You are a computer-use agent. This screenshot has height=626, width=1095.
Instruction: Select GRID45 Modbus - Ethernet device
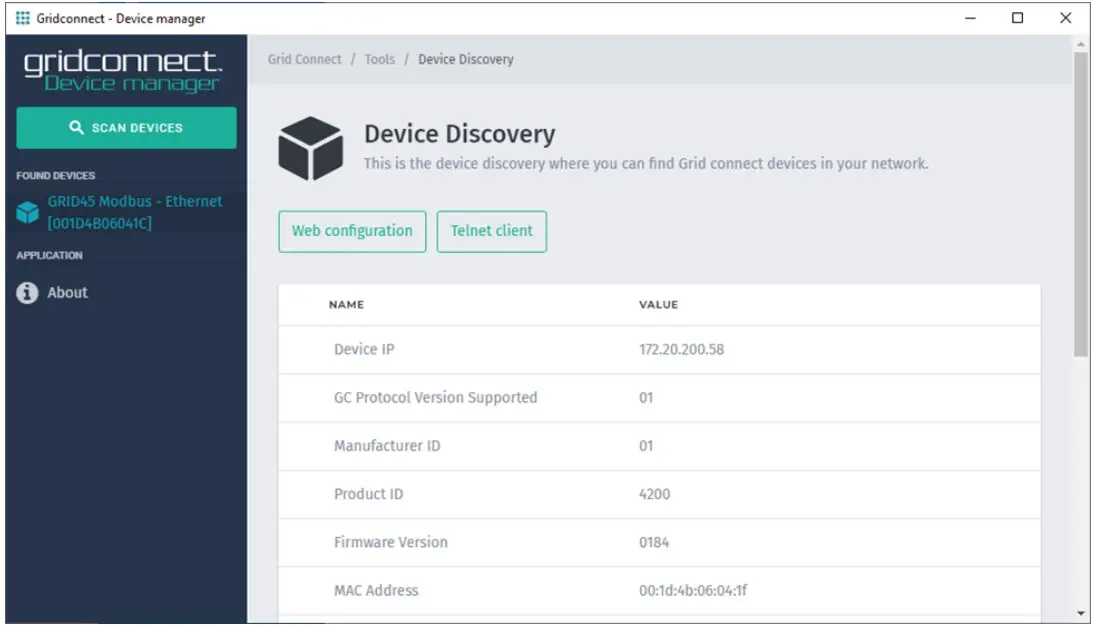[x=126, y=212]
